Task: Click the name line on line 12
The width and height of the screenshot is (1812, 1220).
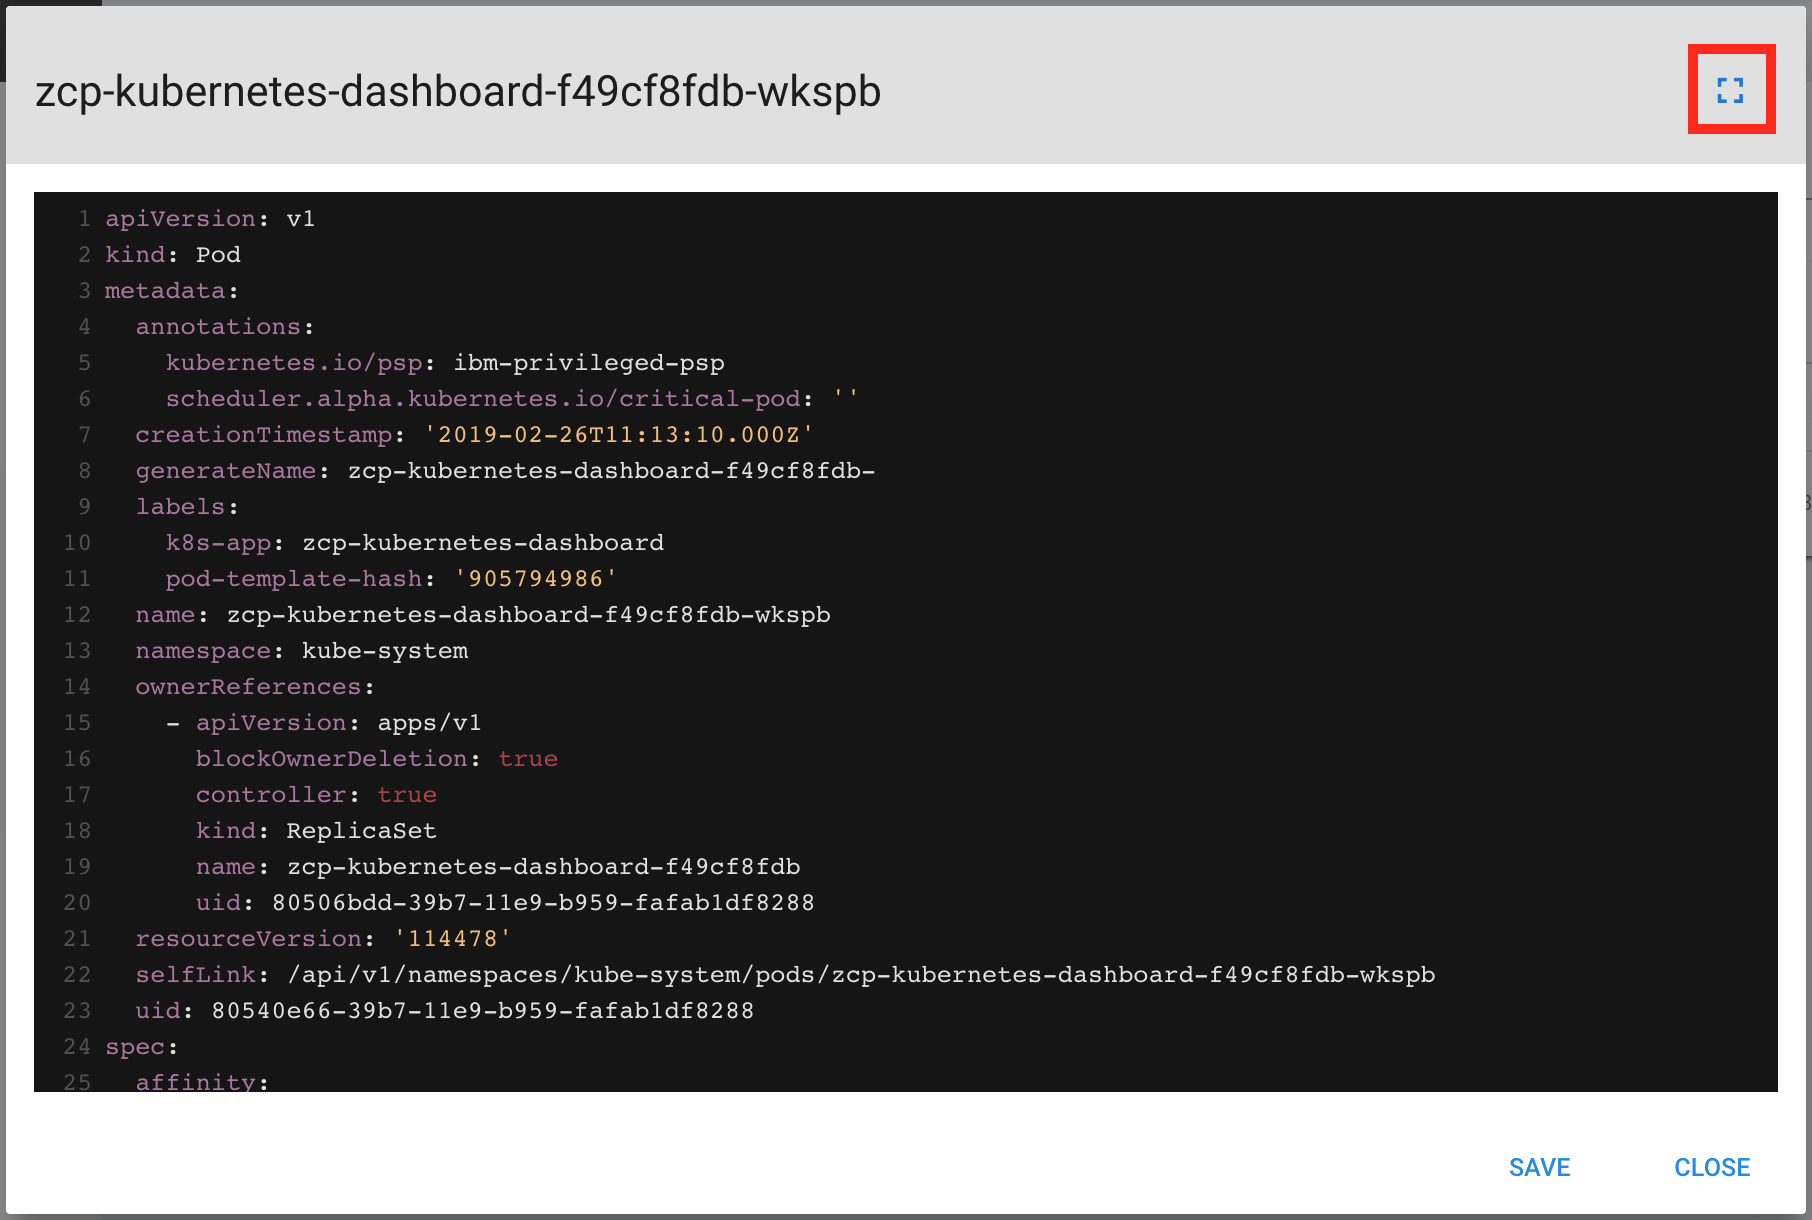Action: click(483, 614)
